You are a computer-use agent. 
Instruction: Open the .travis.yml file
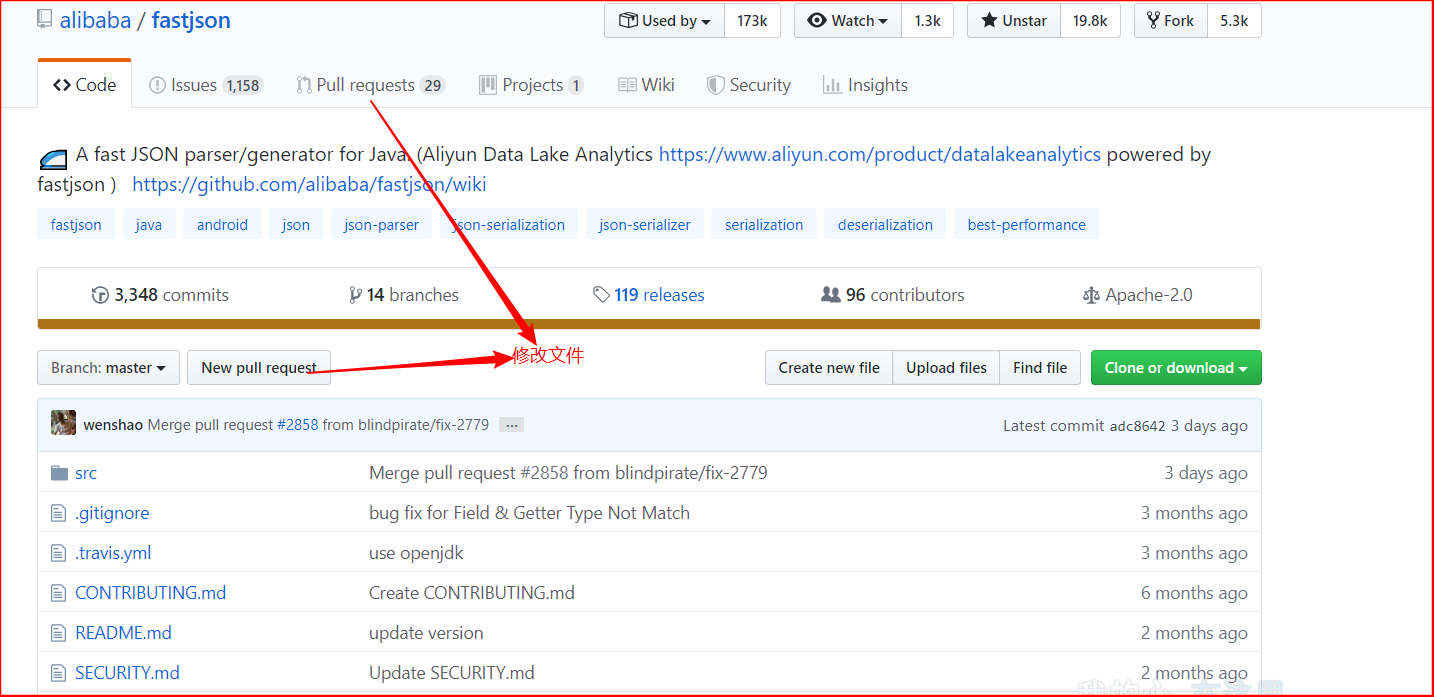tap(113, 553)
